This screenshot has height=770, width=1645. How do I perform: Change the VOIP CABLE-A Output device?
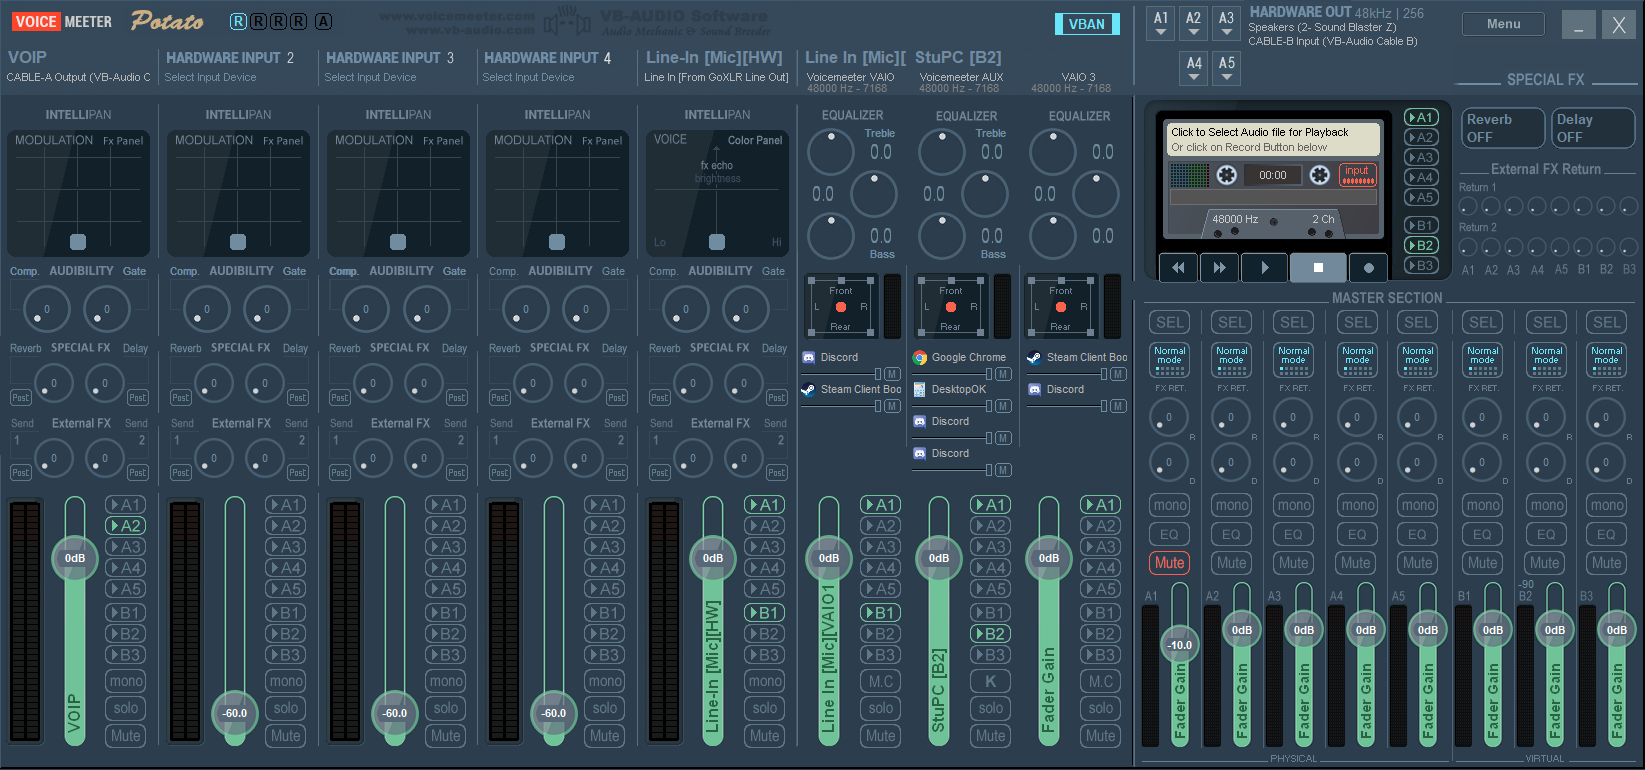(78, 77)
